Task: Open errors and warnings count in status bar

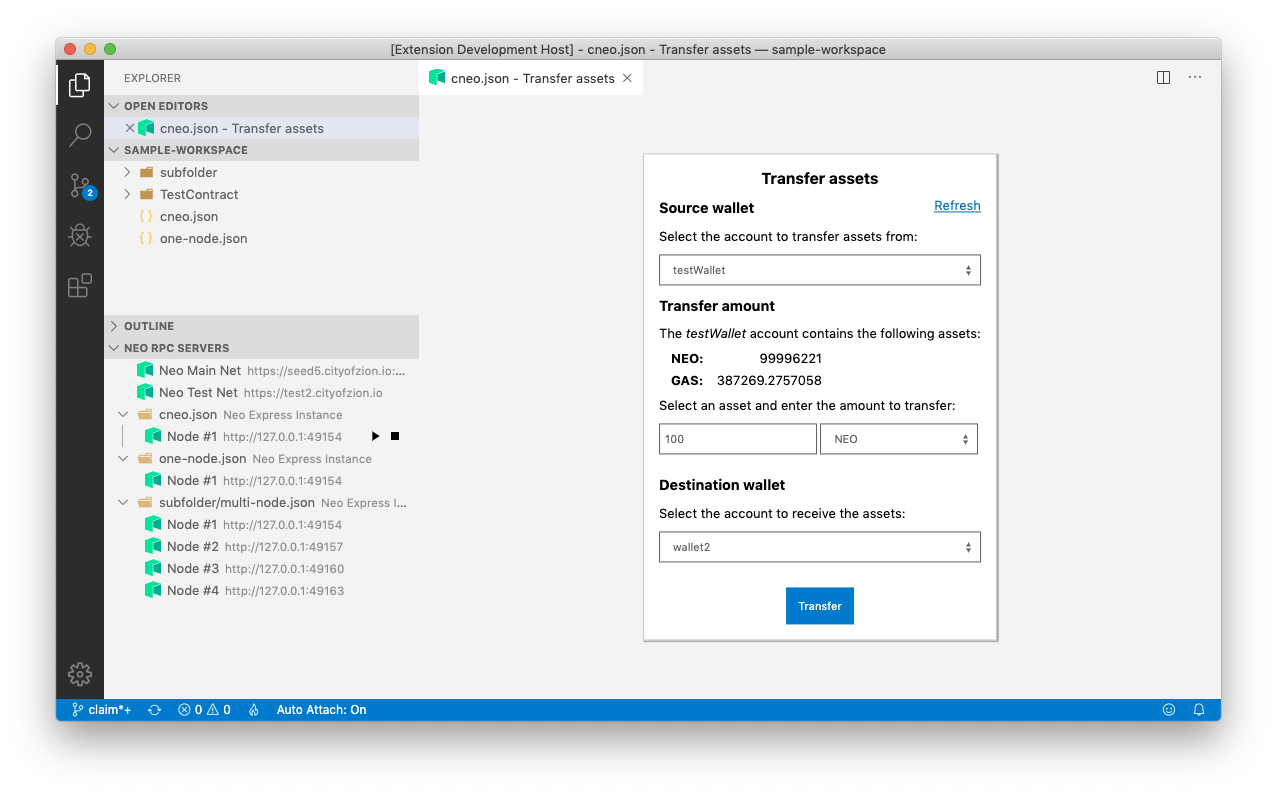Action: (204, 710)
